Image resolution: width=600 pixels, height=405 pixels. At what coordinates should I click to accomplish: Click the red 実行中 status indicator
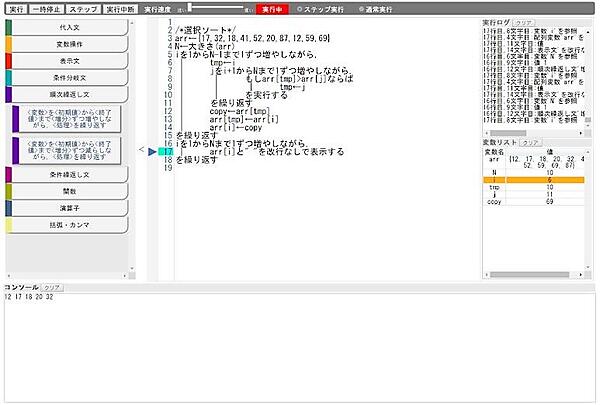(x=272, y=8)
